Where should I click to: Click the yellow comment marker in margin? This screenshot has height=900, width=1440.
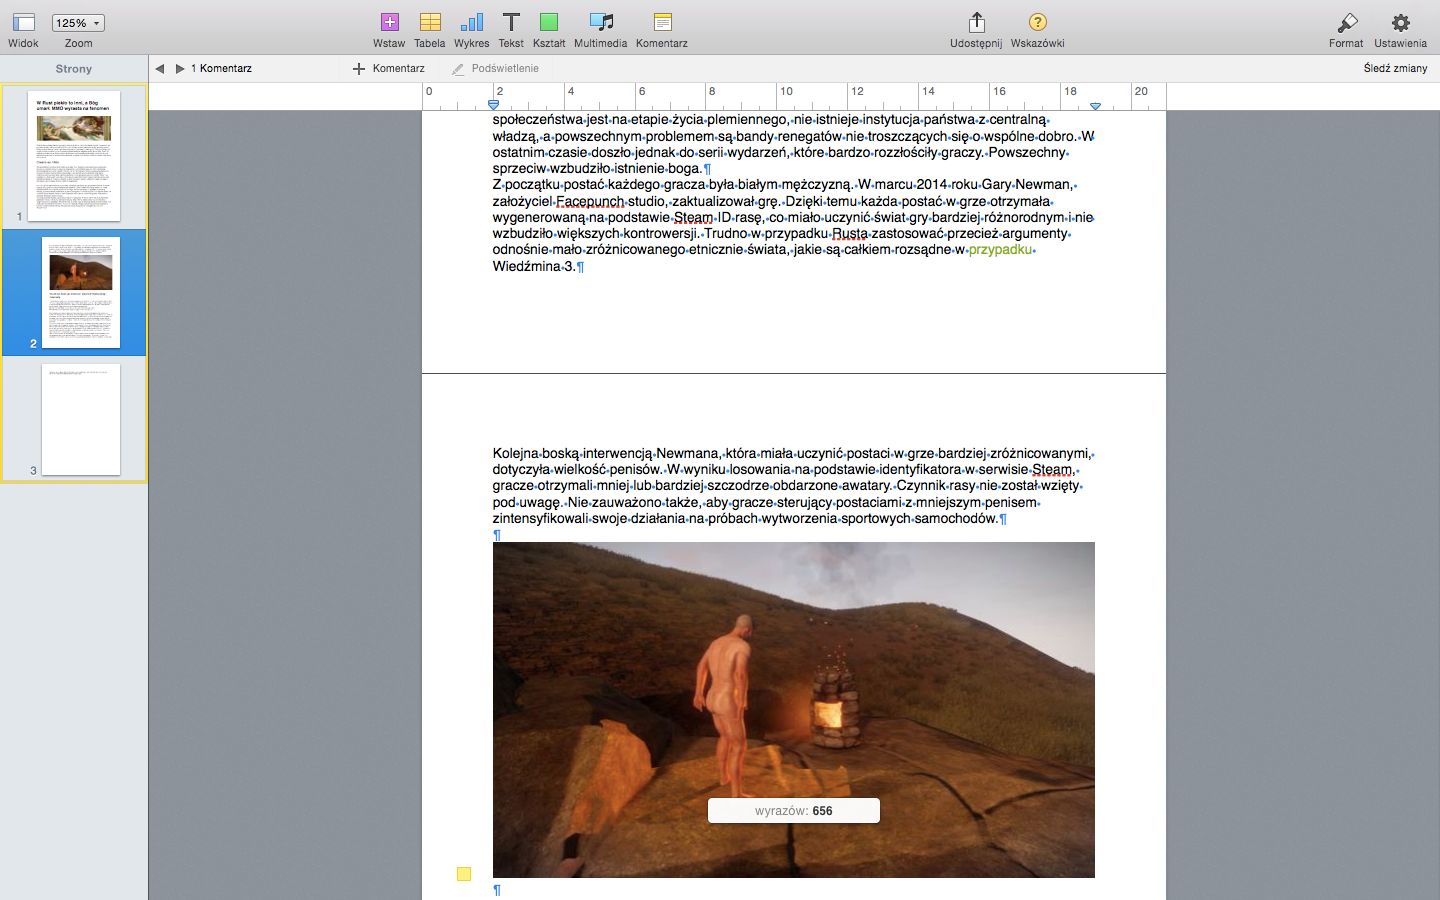click(464, 874)
